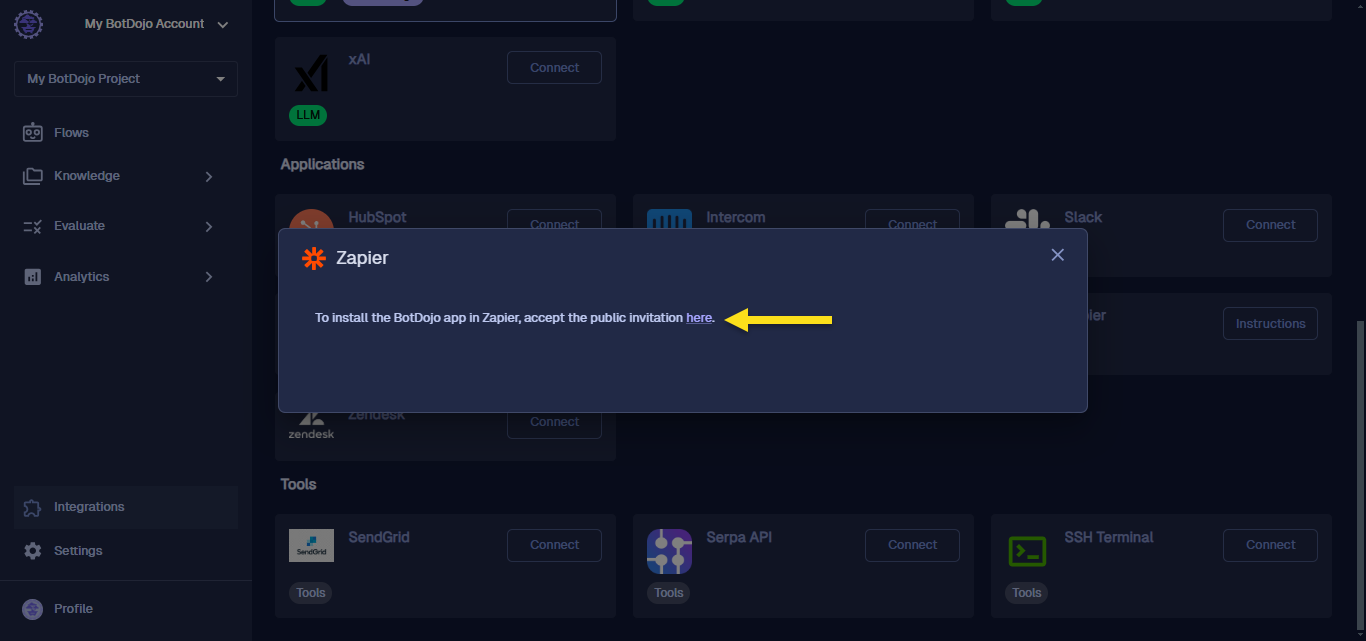Screen dimensions: 1366x641
Task: Click the Flows robot icon
Action: click(x=33, y=132)
